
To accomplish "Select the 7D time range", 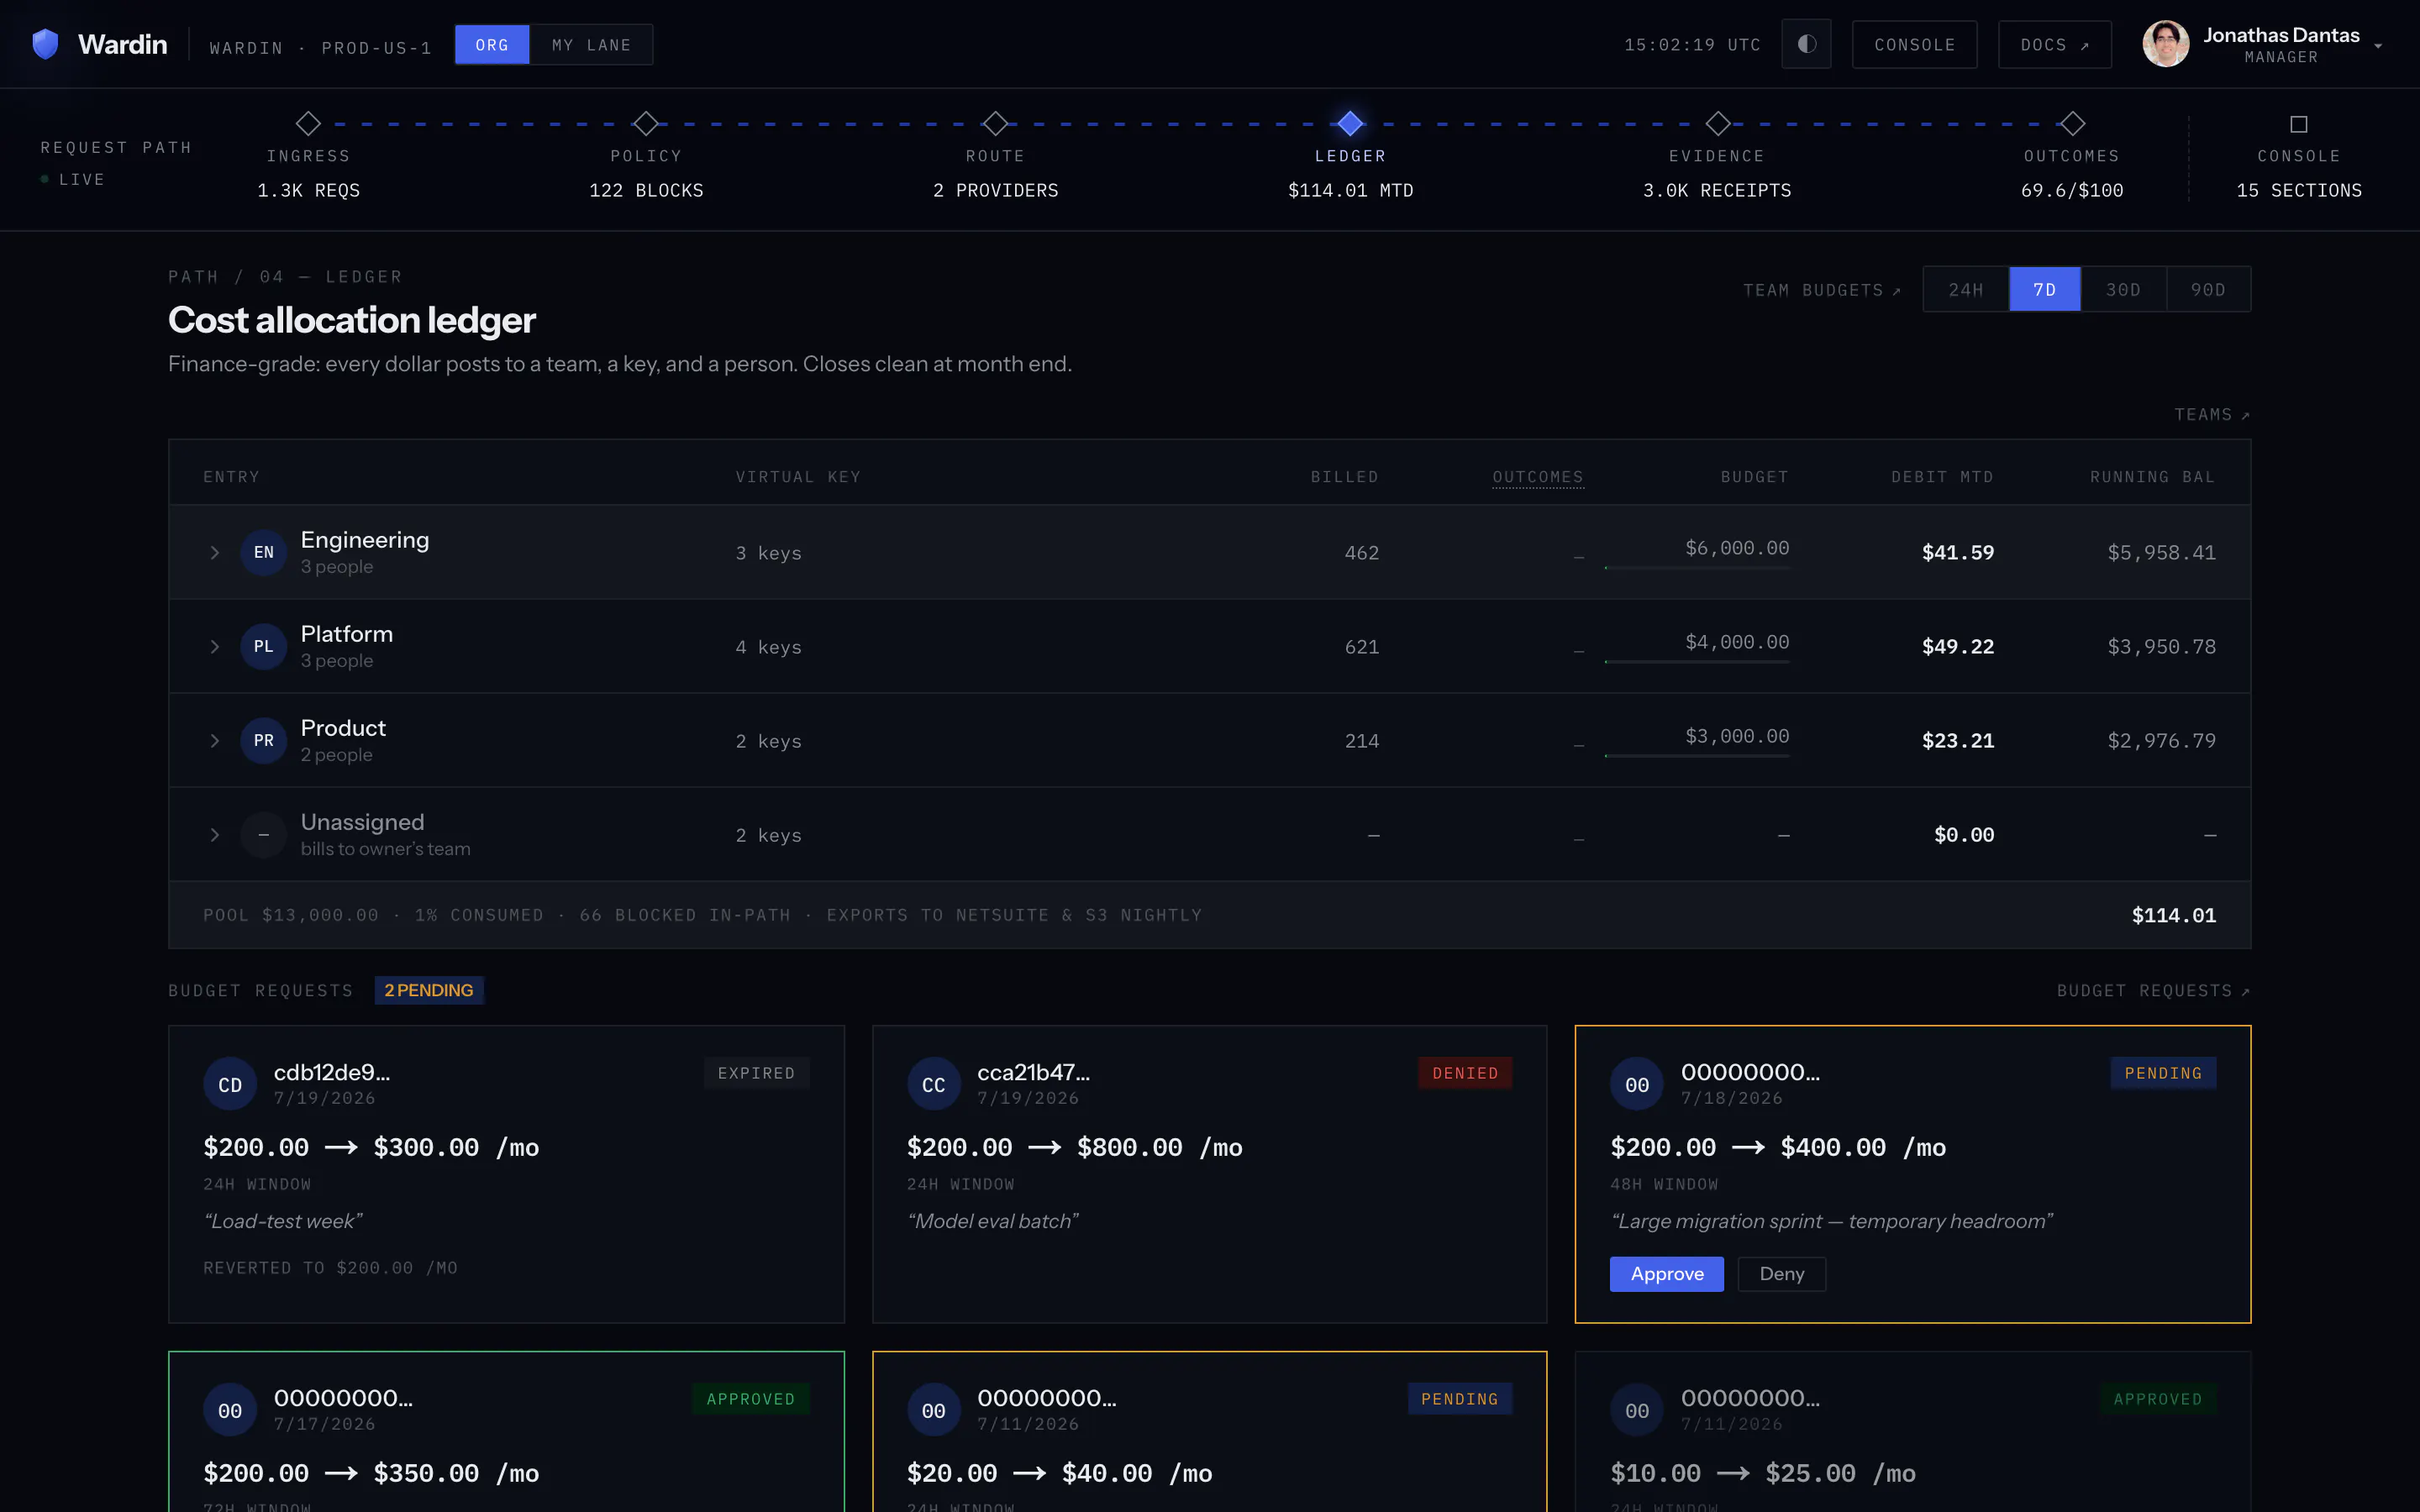I will [2045, 289].
